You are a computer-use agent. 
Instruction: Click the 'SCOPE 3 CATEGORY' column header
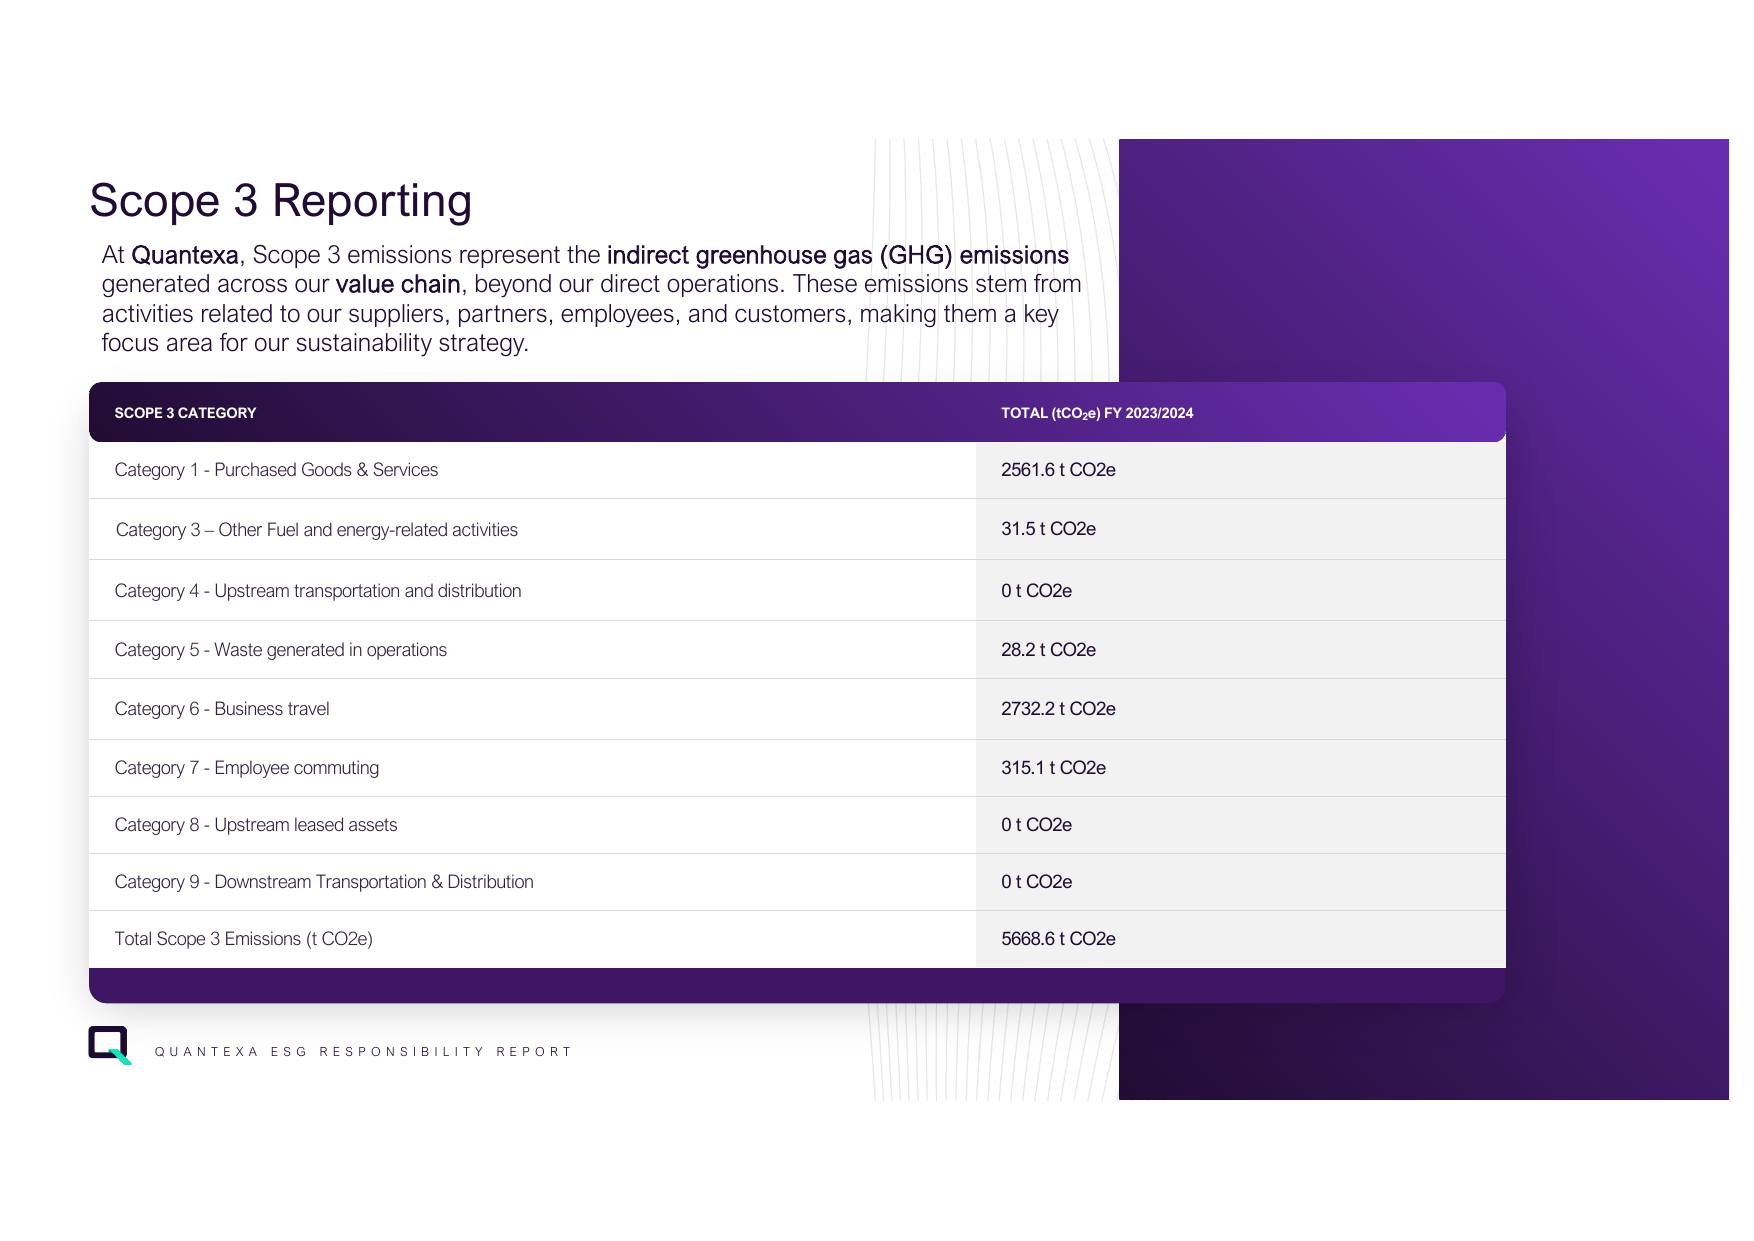coord(185,413)
